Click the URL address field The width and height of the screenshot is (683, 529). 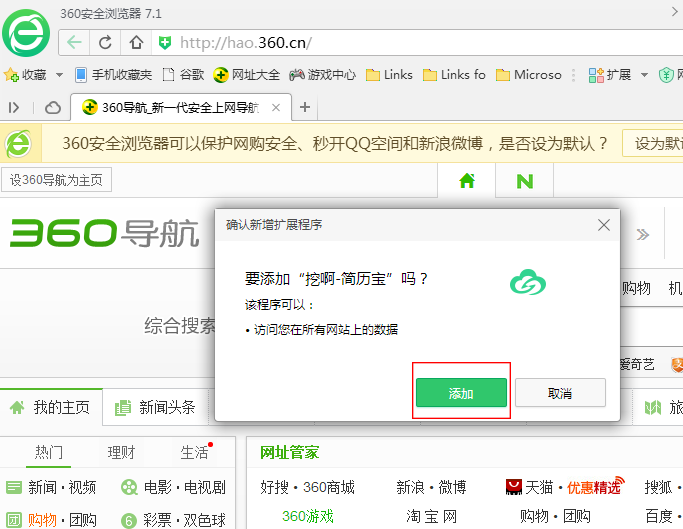(x=400, y=42)
